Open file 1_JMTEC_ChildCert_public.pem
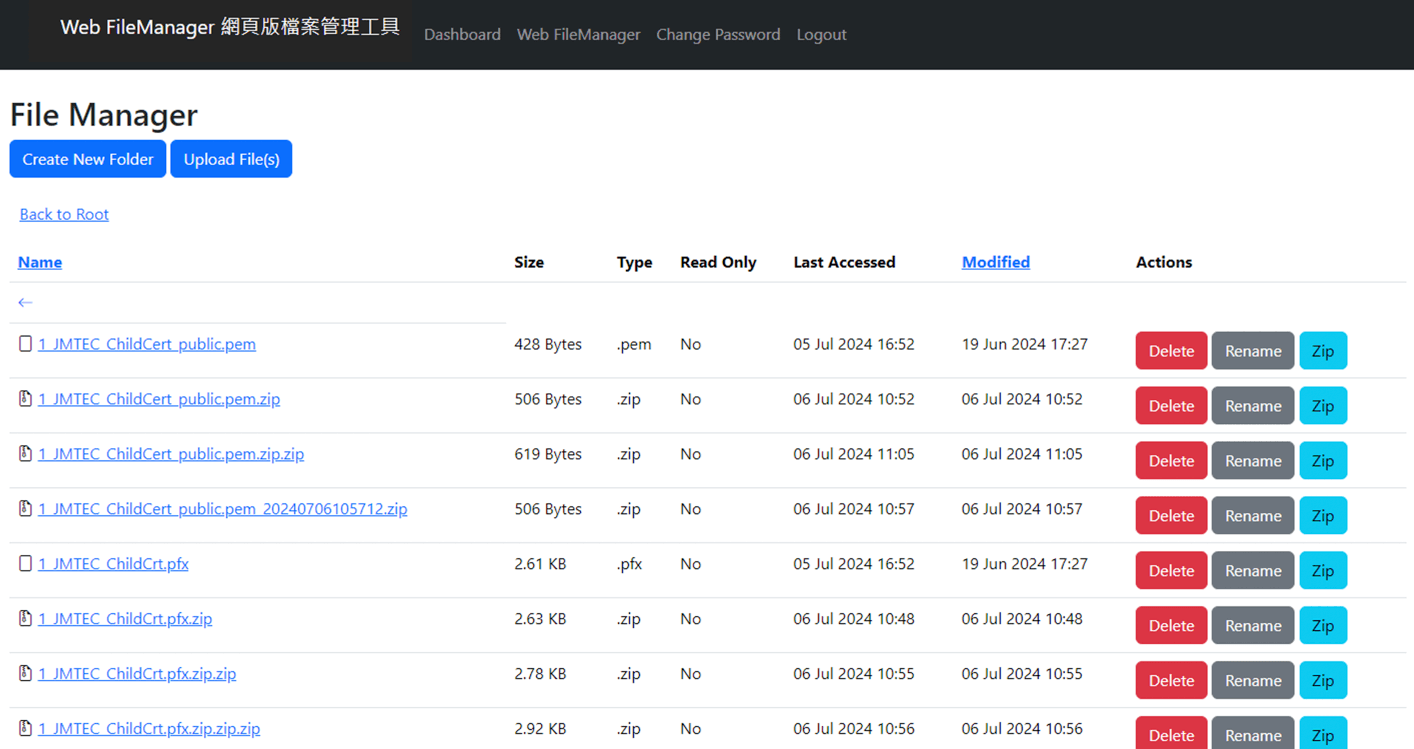The height and width of the screenshot is (749, 1414). click(147, 344)
